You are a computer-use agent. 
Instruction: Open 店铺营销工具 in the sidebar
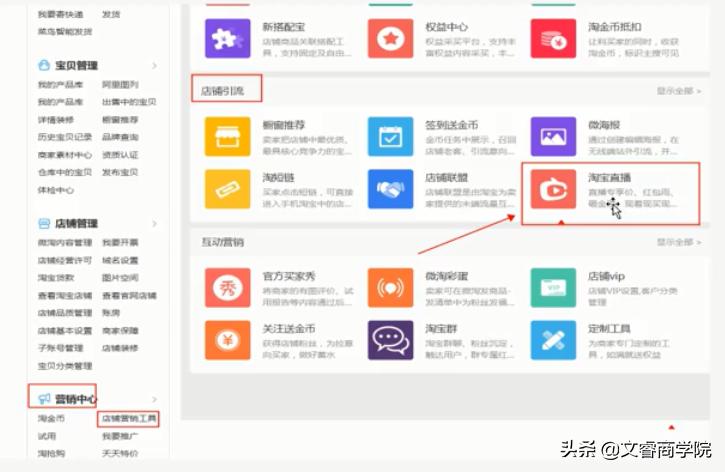pos(129,419)
